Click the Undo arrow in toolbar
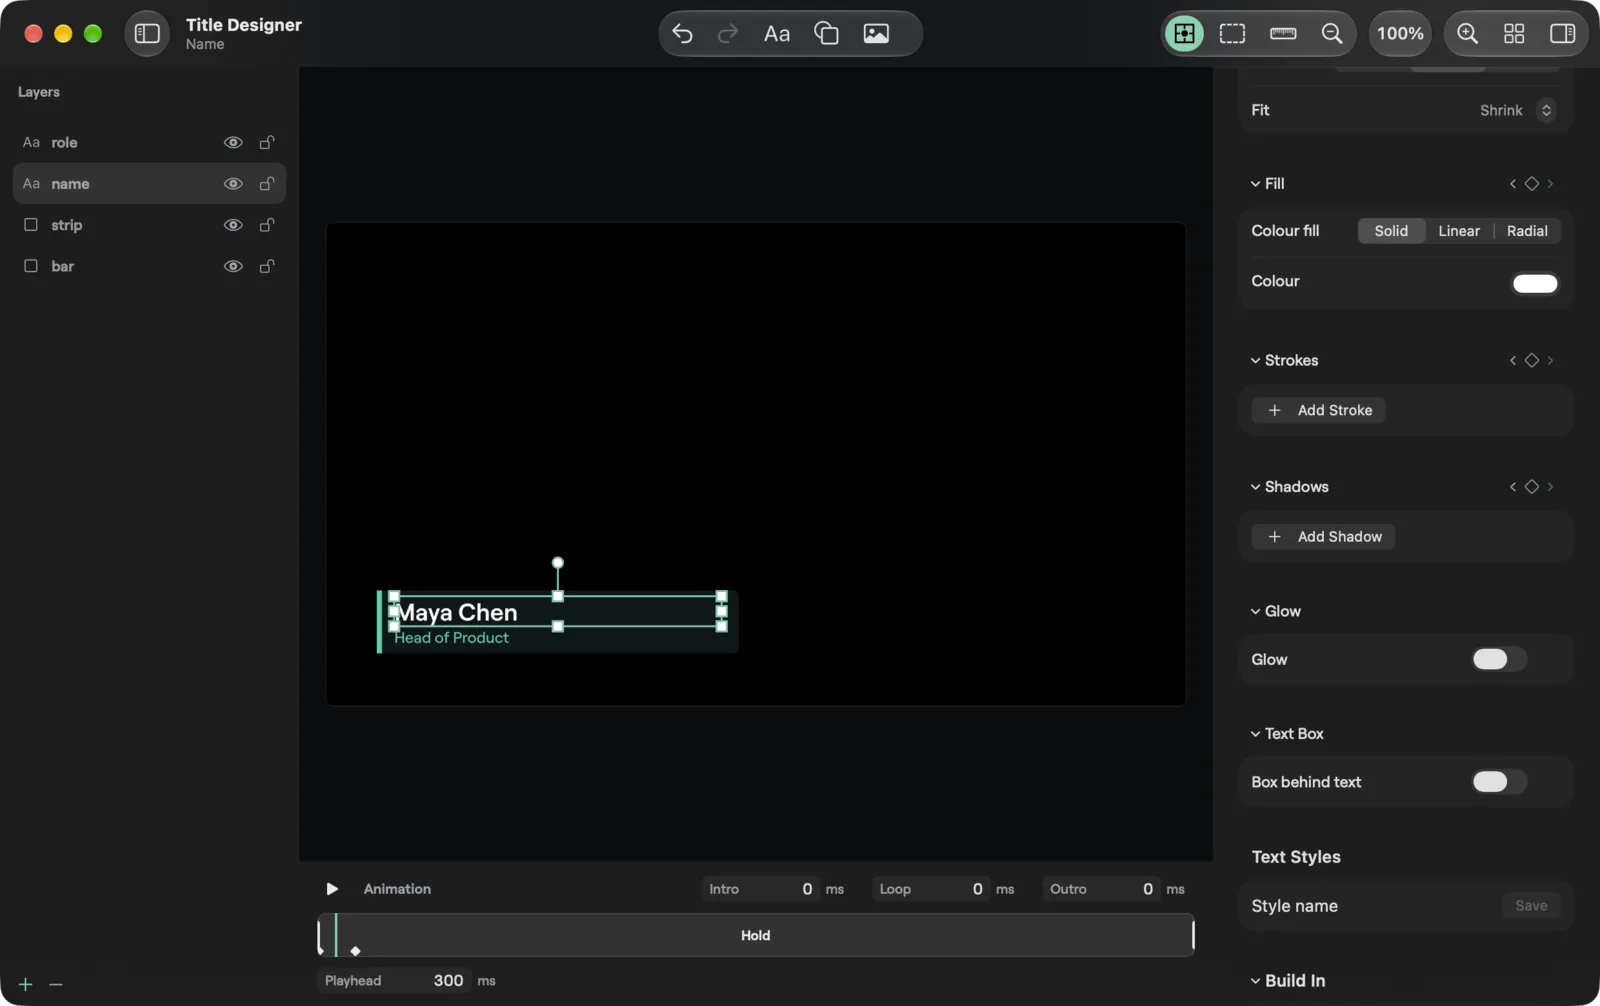Viewport: 1600px width, 1006px height. 682,34
